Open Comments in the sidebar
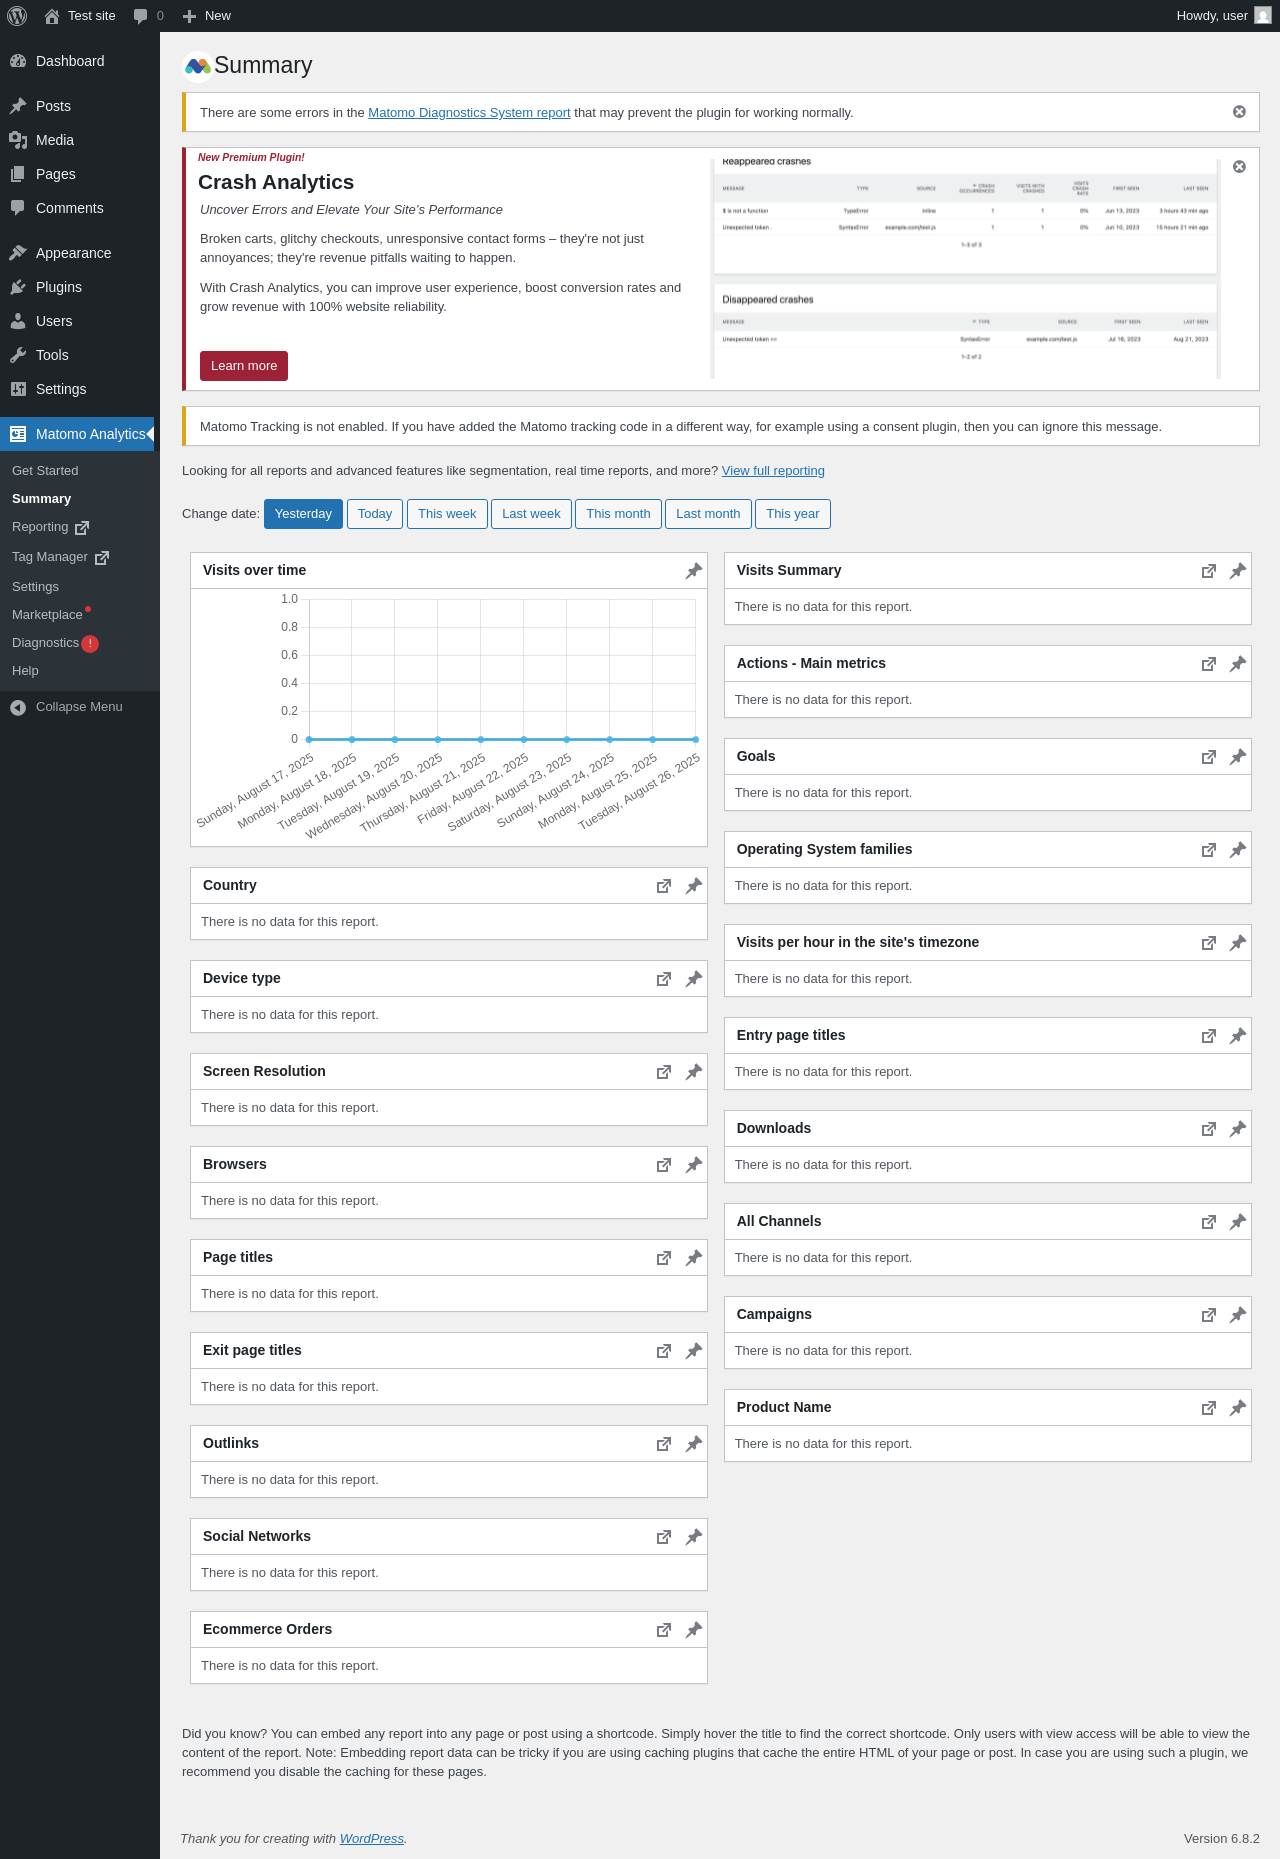This screenshot has height=1859, width=1280. click(80, 208)
